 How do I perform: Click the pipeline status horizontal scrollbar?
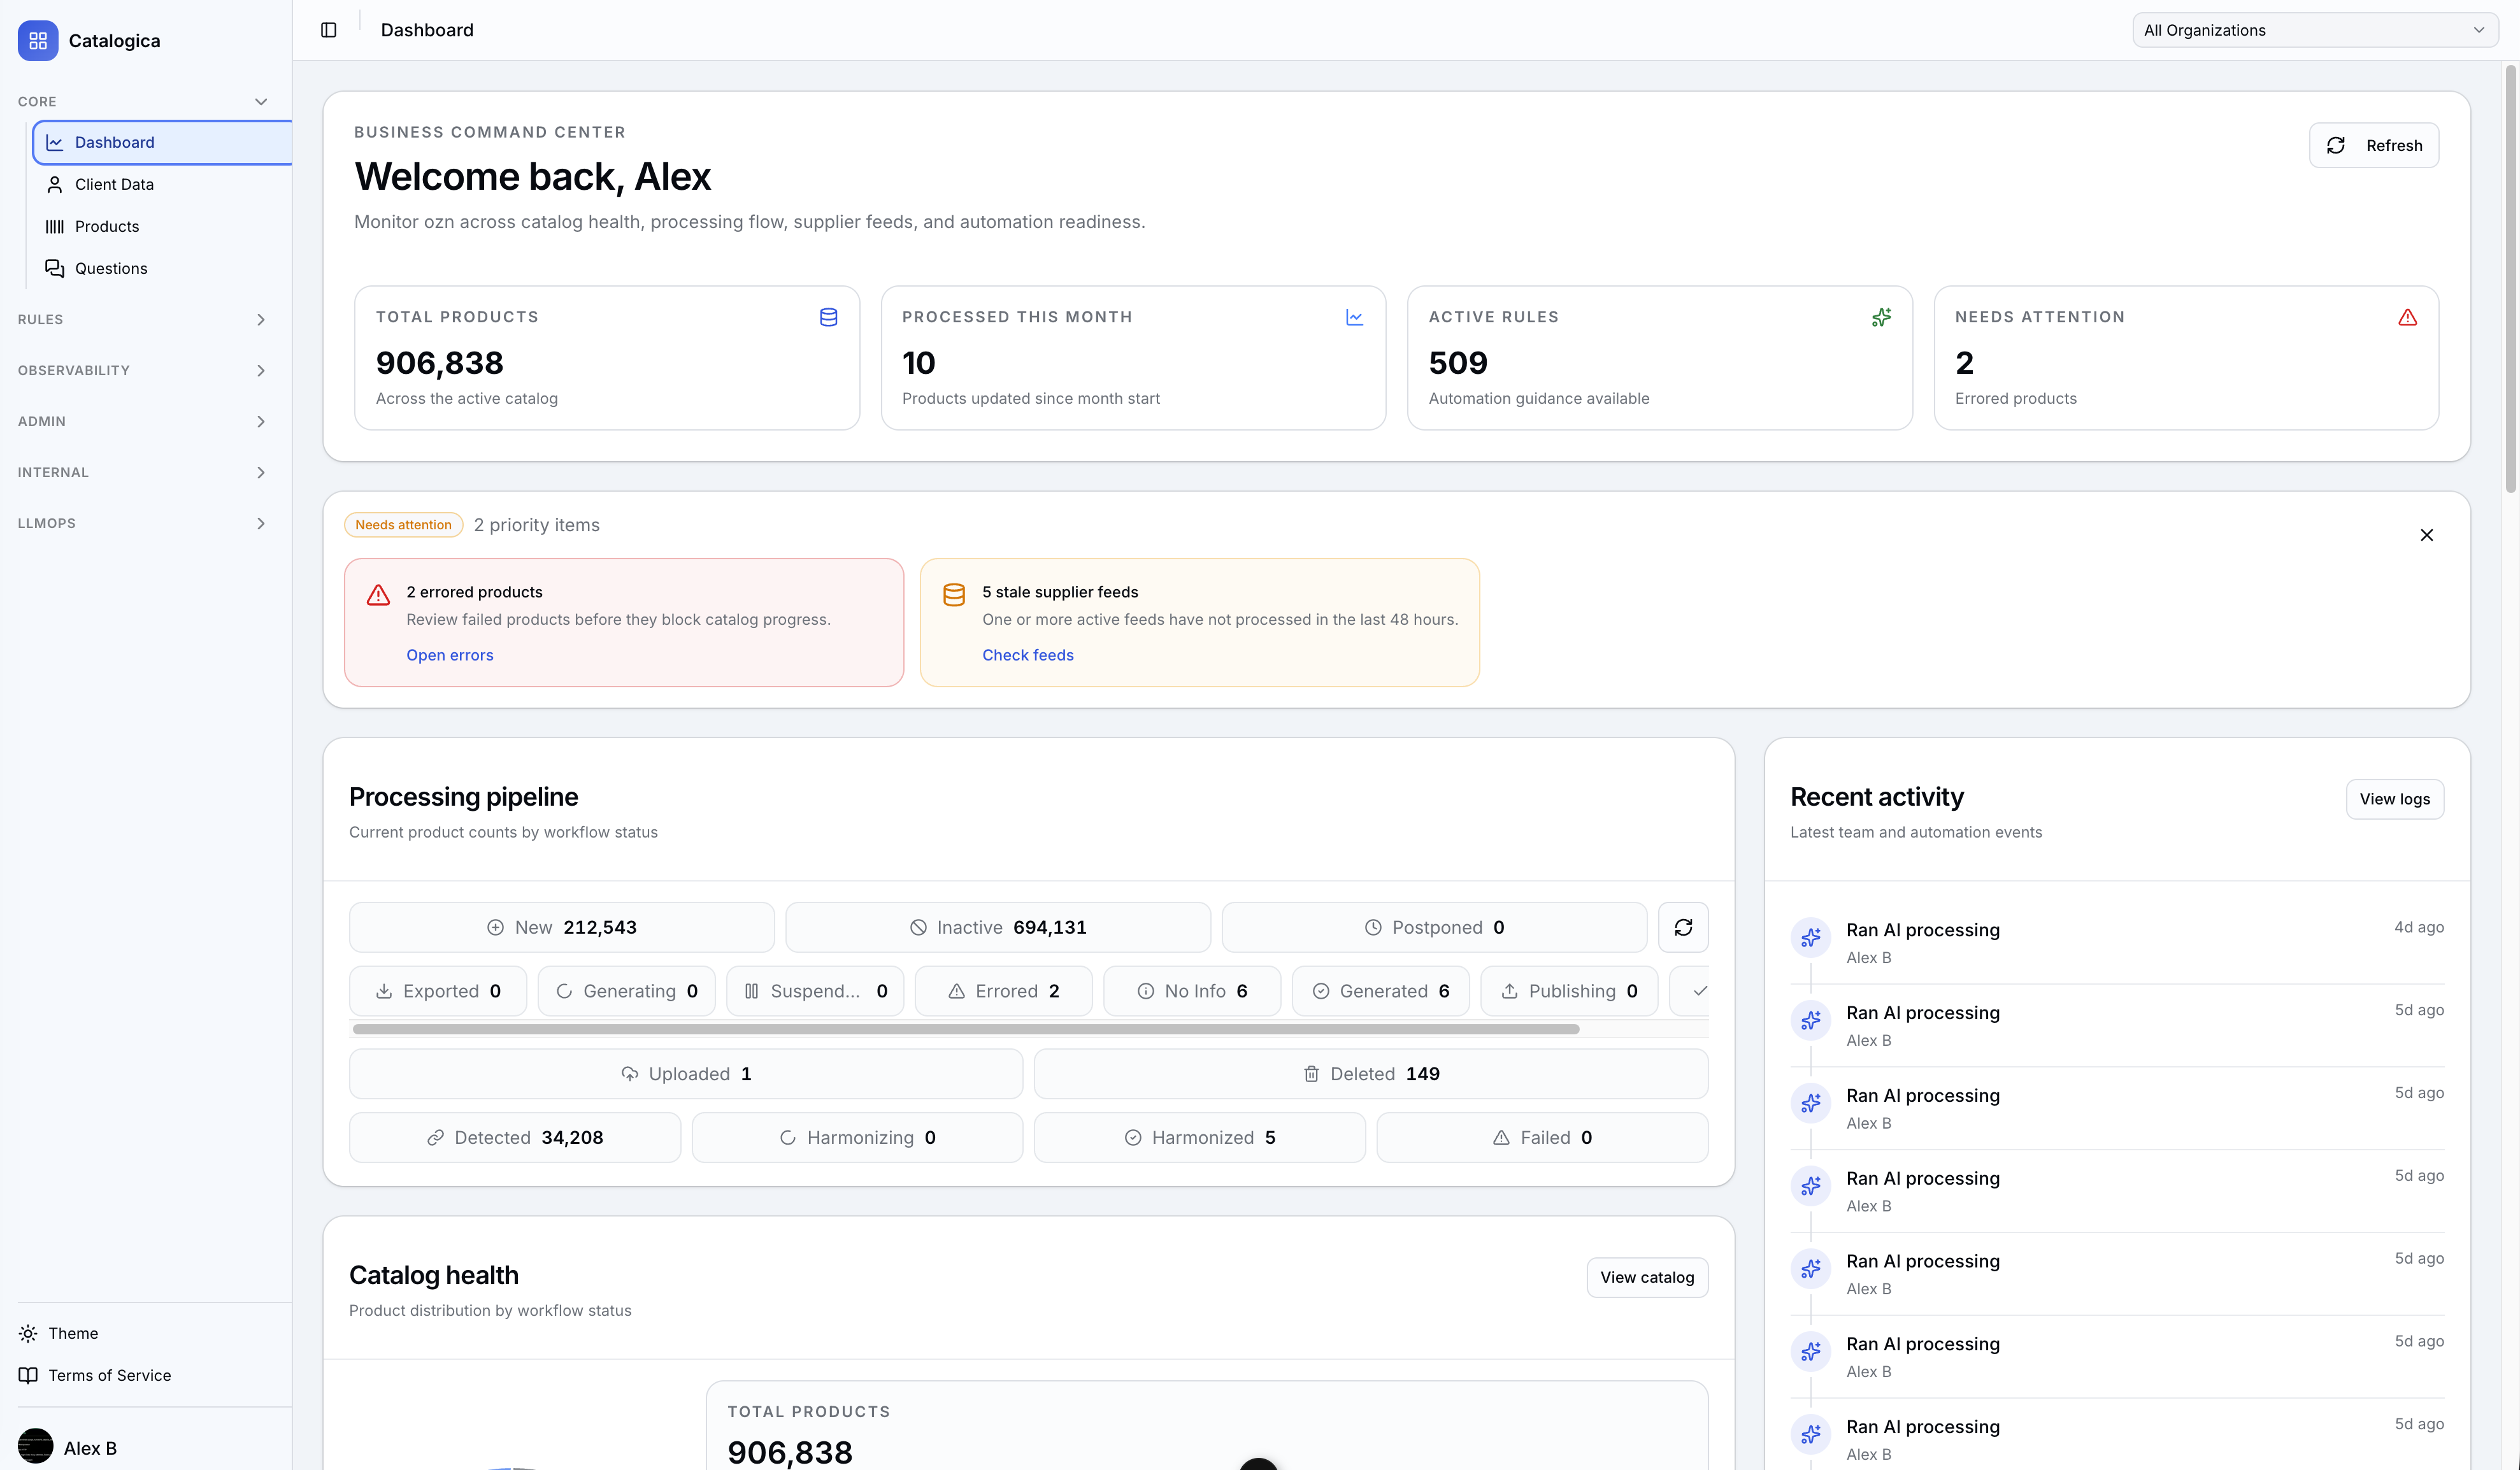[966, 1029]
